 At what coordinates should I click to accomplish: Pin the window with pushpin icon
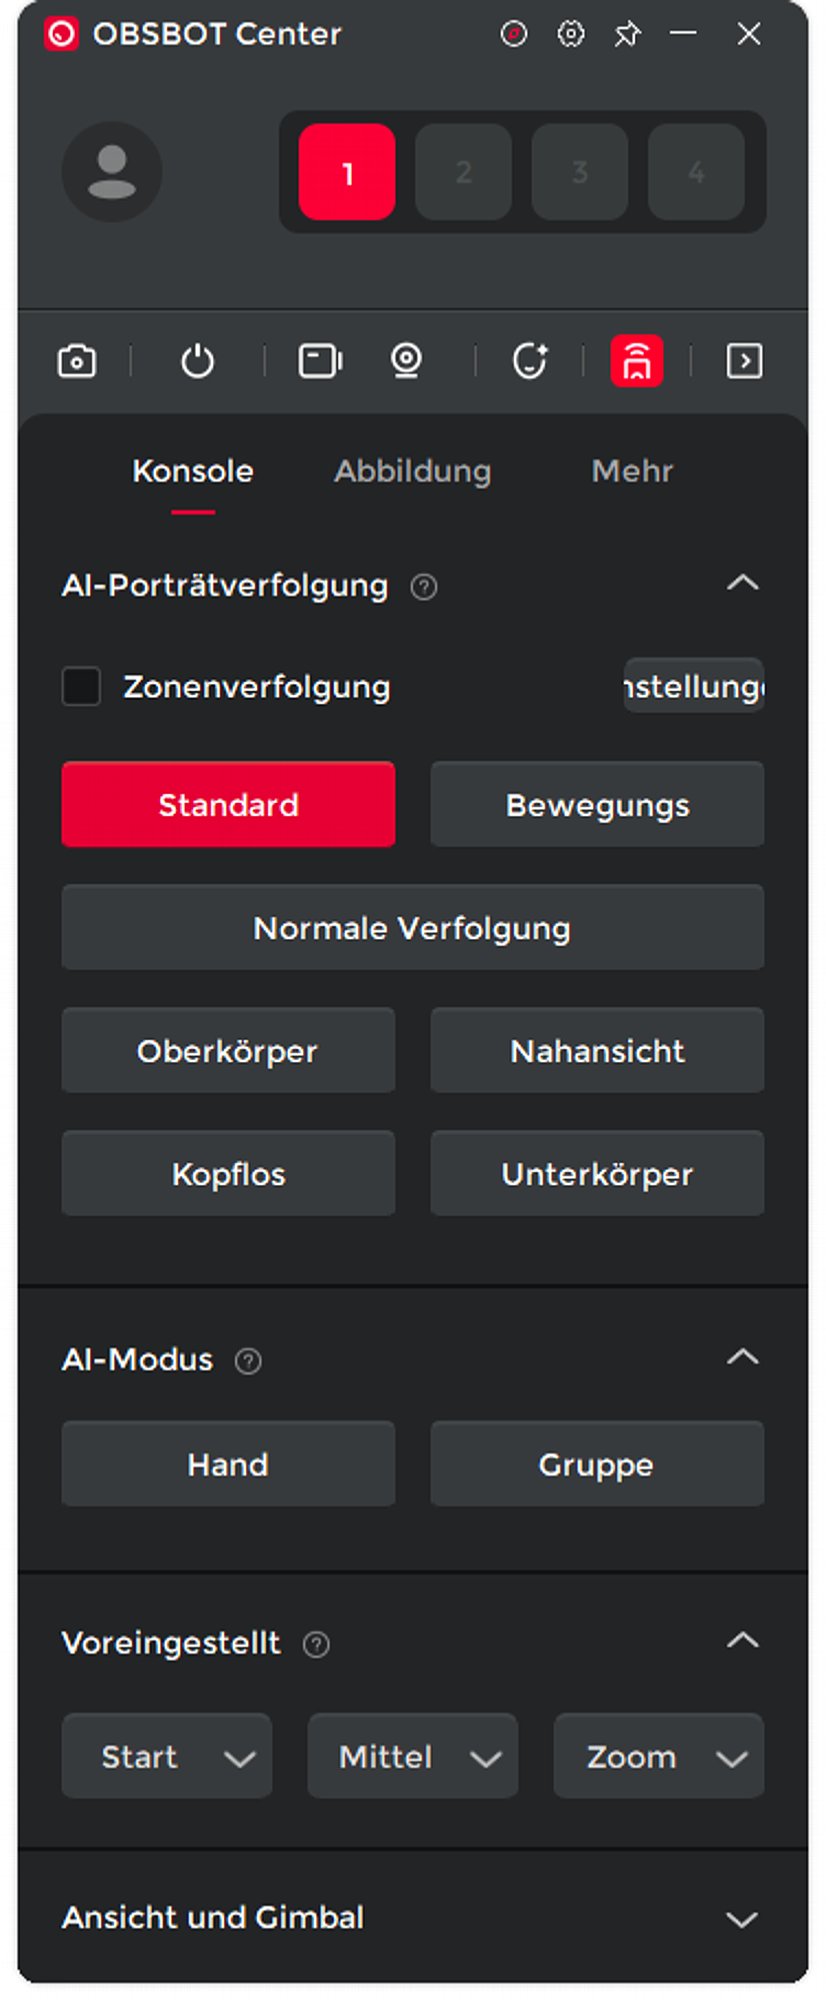click(627, 34)
